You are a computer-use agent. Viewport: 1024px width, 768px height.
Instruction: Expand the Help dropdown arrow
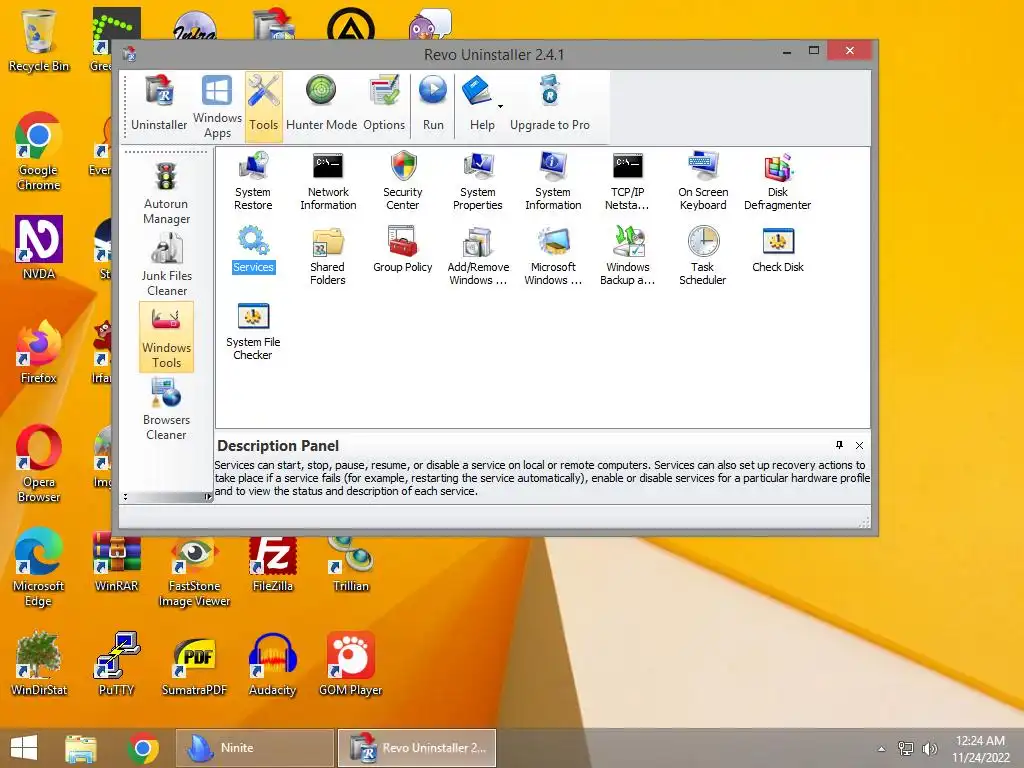(501, 106)
